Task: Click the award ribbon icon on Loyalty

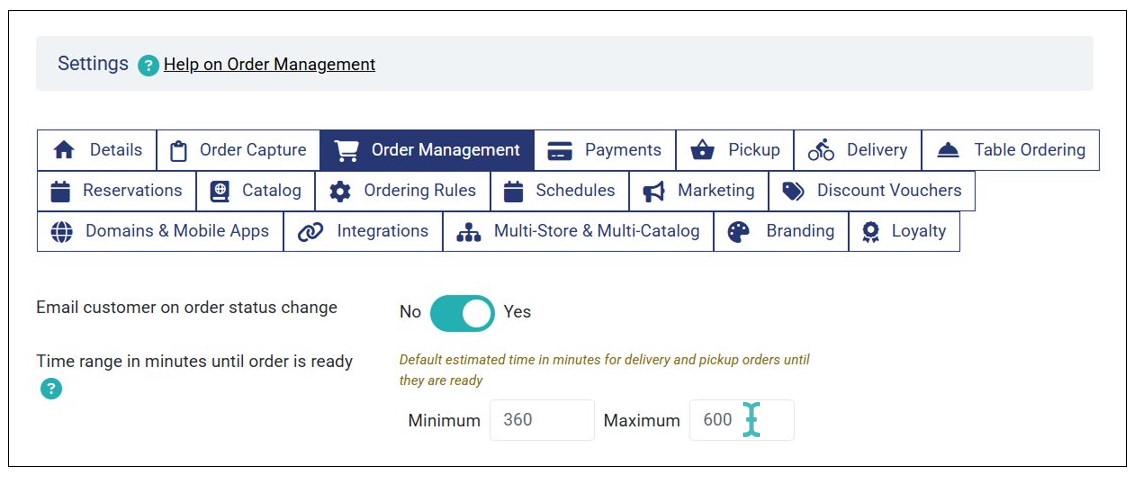Action: point(871,232)
